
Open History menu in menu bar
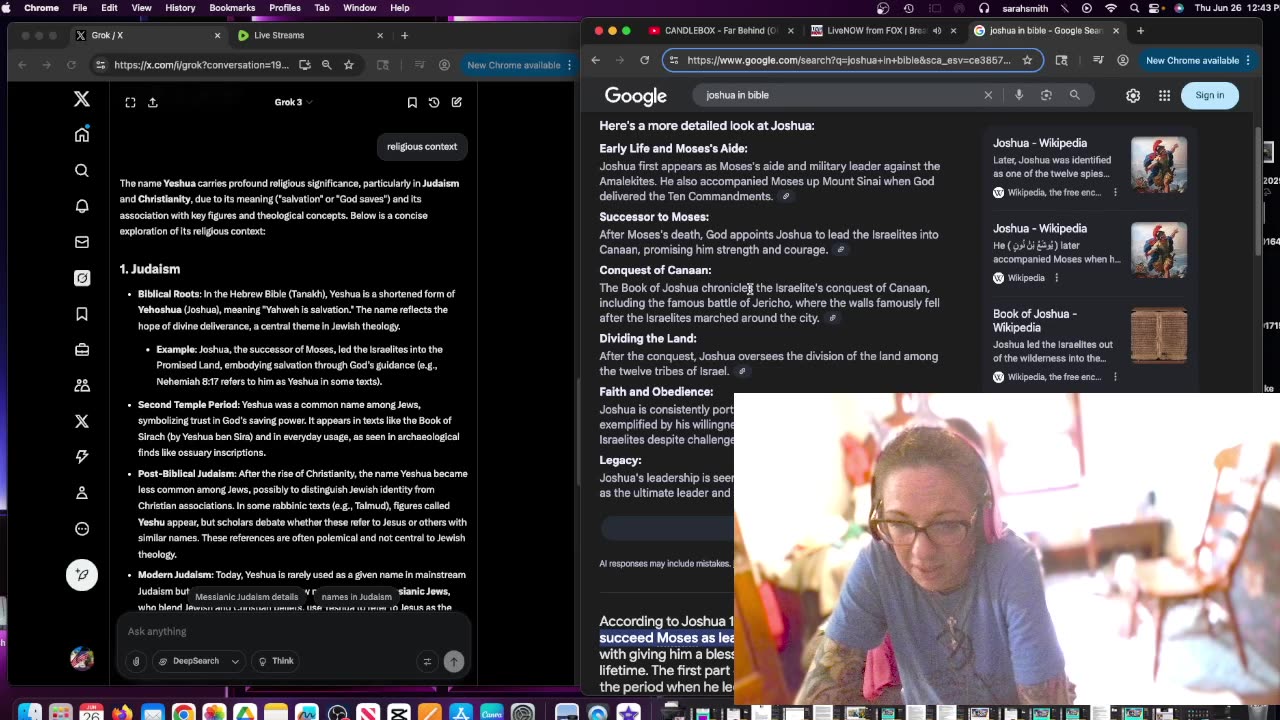[180, 8]
